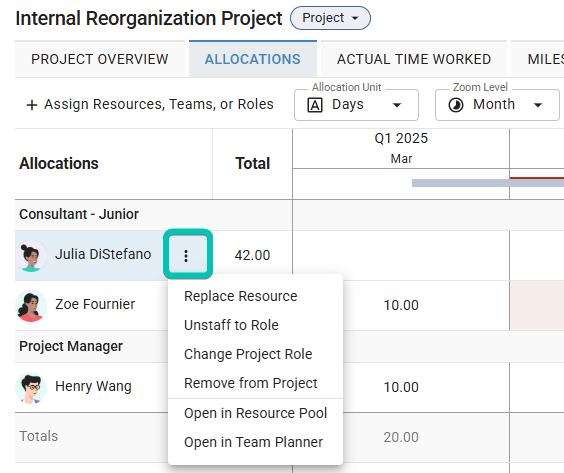Open the Project type dropdown chip
564x473 pixels.
pyautogui.click(x=330, y=18)
